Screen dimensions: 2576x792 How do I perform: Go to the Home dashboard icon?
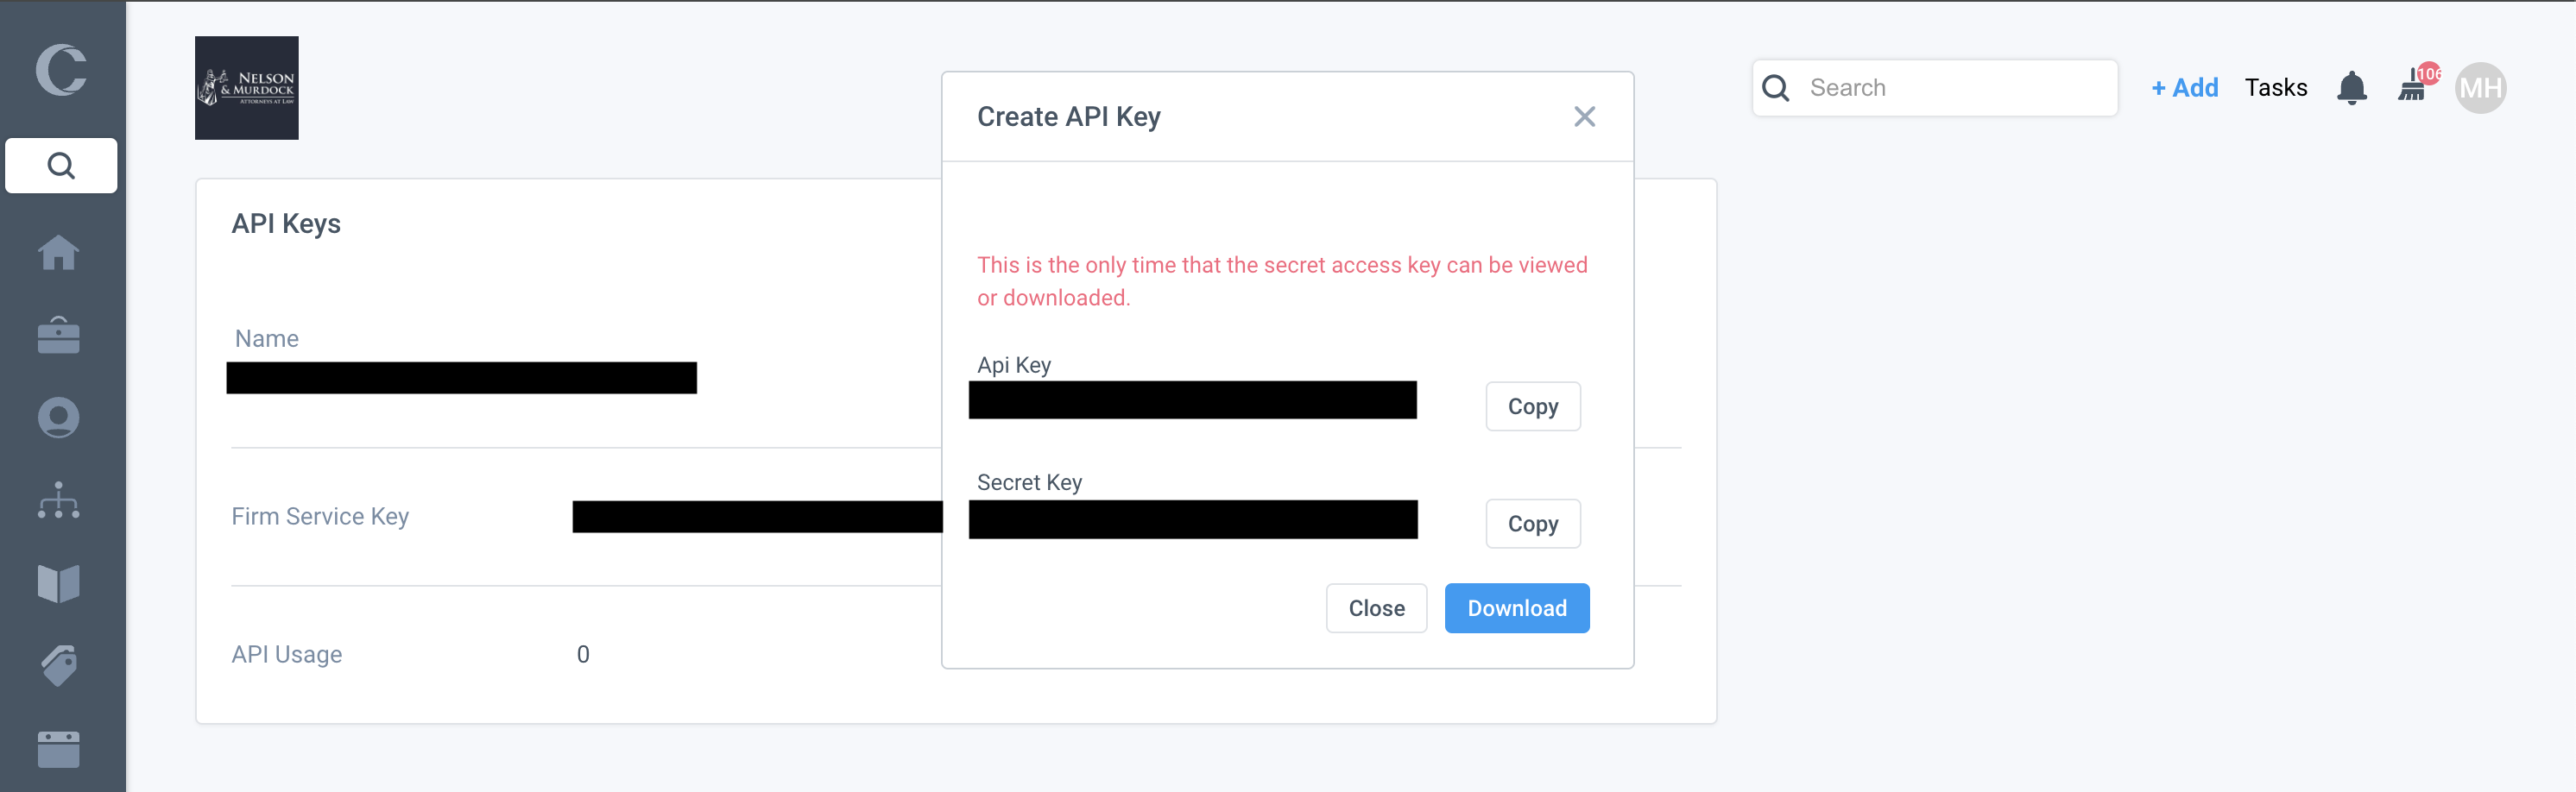(59, 252)
